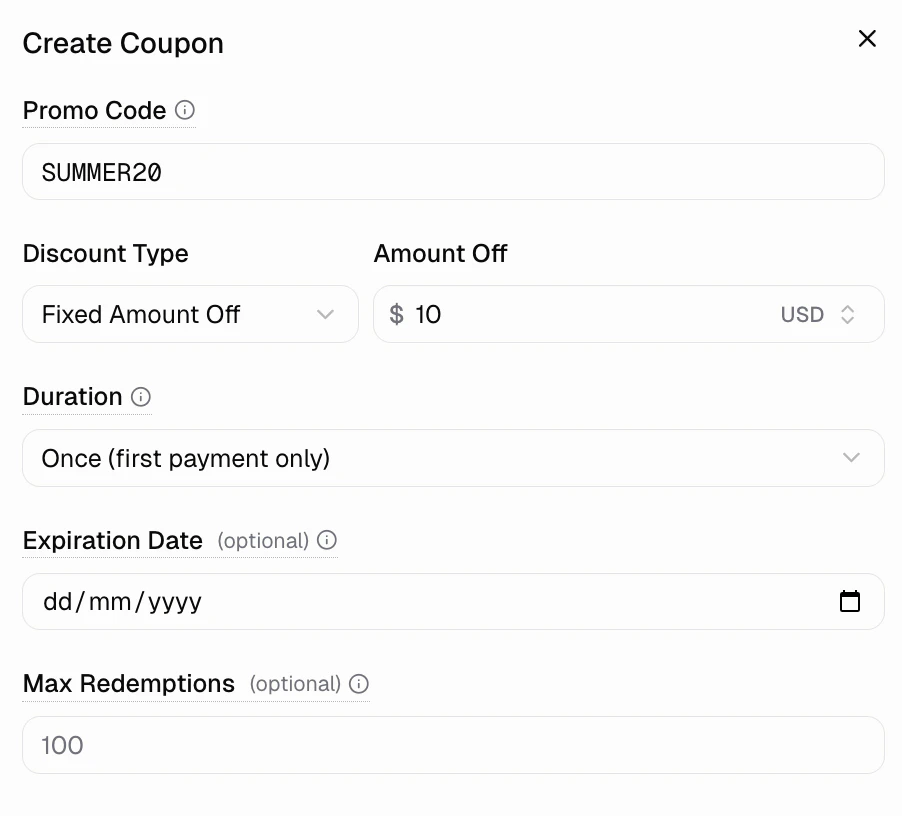Open the calendar date picker
The width and height of the screenshot is (902, 816).
tap(849, 601)
